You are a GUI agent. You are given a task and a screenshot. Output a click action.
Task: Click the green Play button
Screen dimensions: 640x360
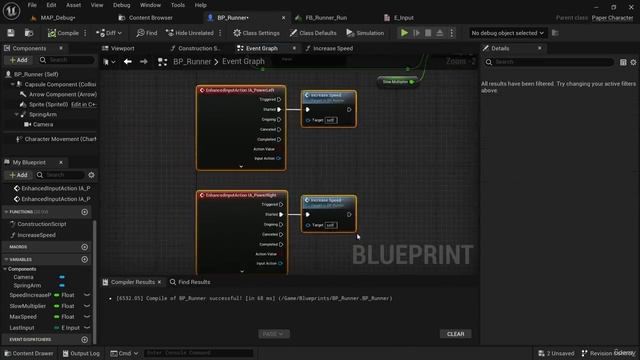[404, 33]
